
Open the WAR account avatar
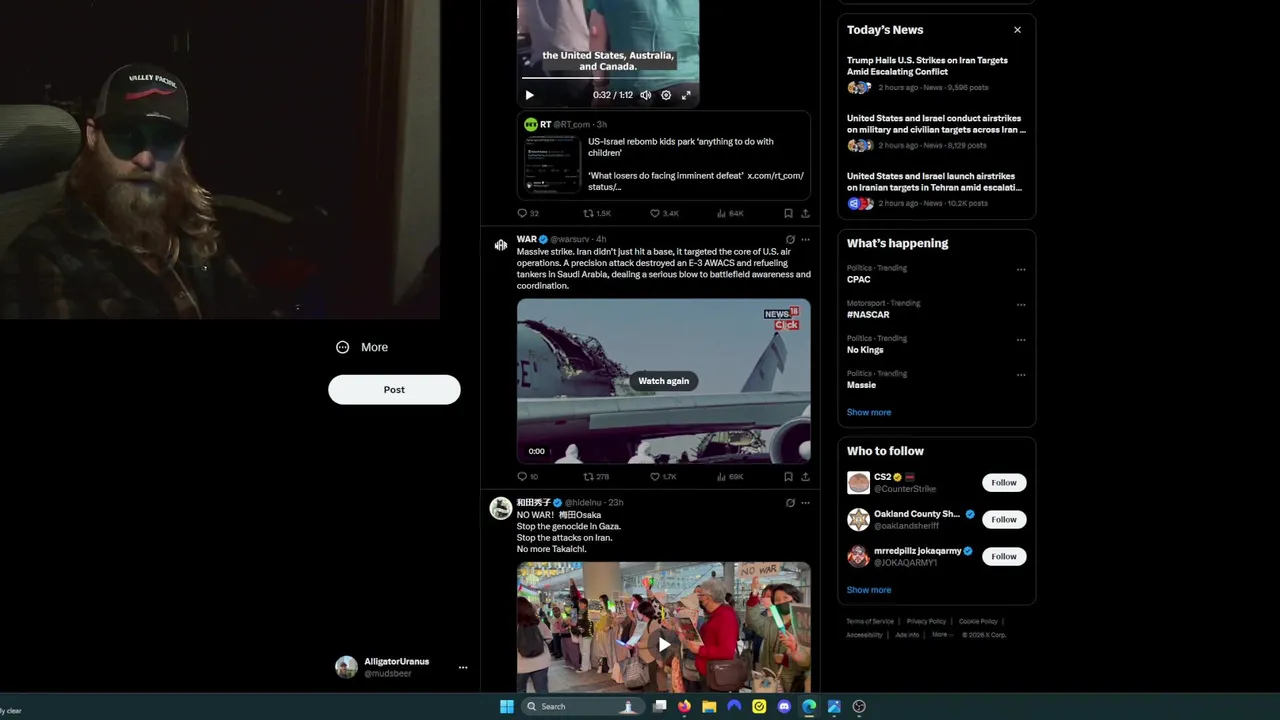(x=501, y=245)
